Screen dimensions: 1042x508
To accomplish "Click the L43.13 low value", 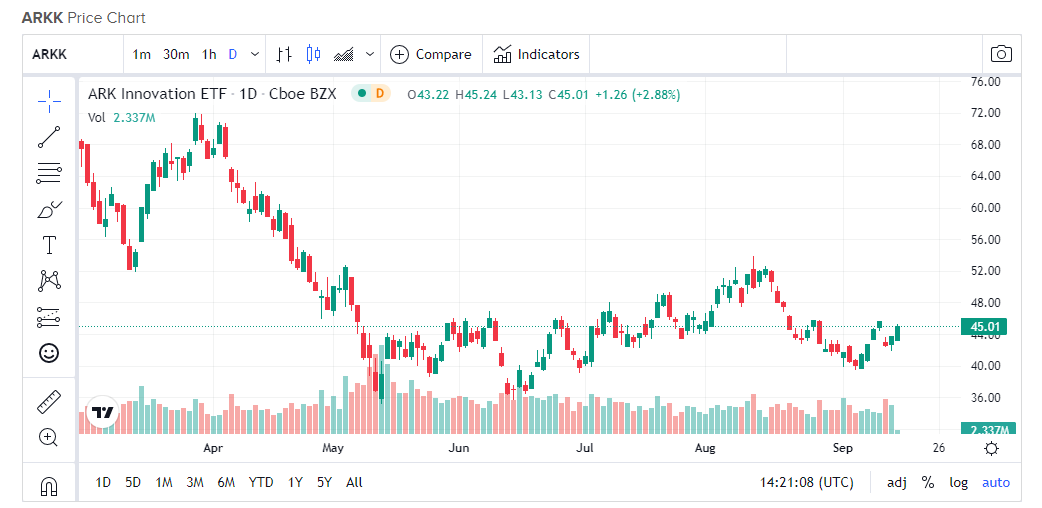I will coord(522,94).
